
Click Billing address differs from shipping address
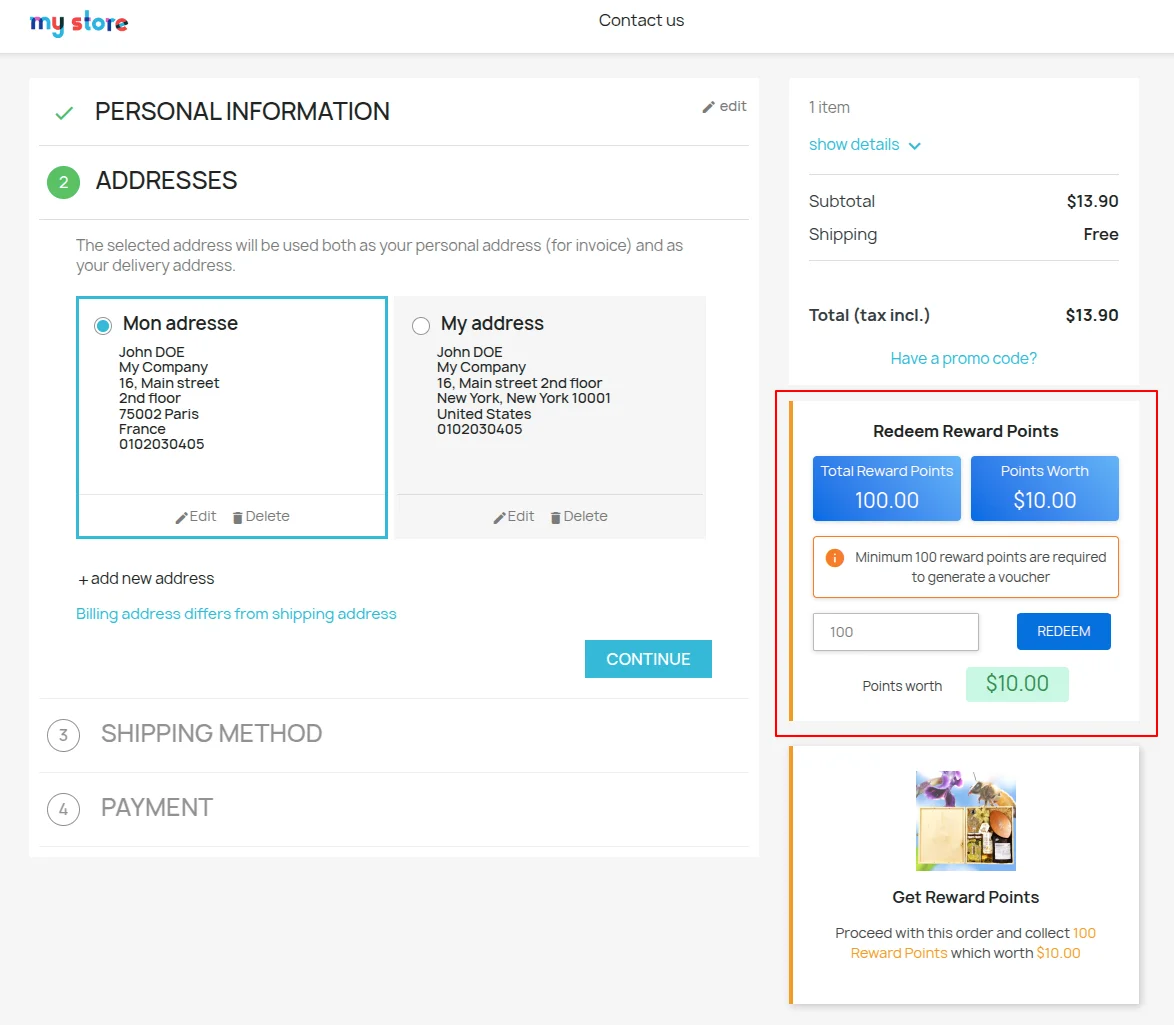tap(236, 613)
